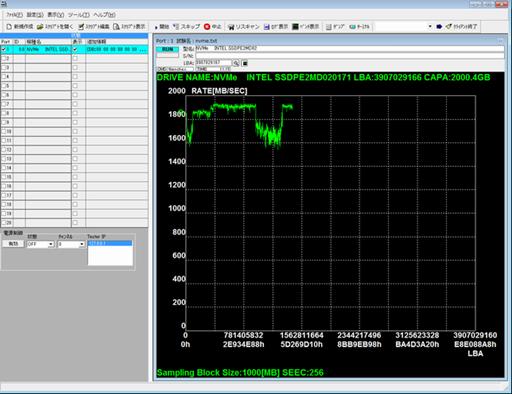The width and height of the screenshot is (512, 394).
Task: Check the Port 2 checkbox
Action: pos(4,58)
